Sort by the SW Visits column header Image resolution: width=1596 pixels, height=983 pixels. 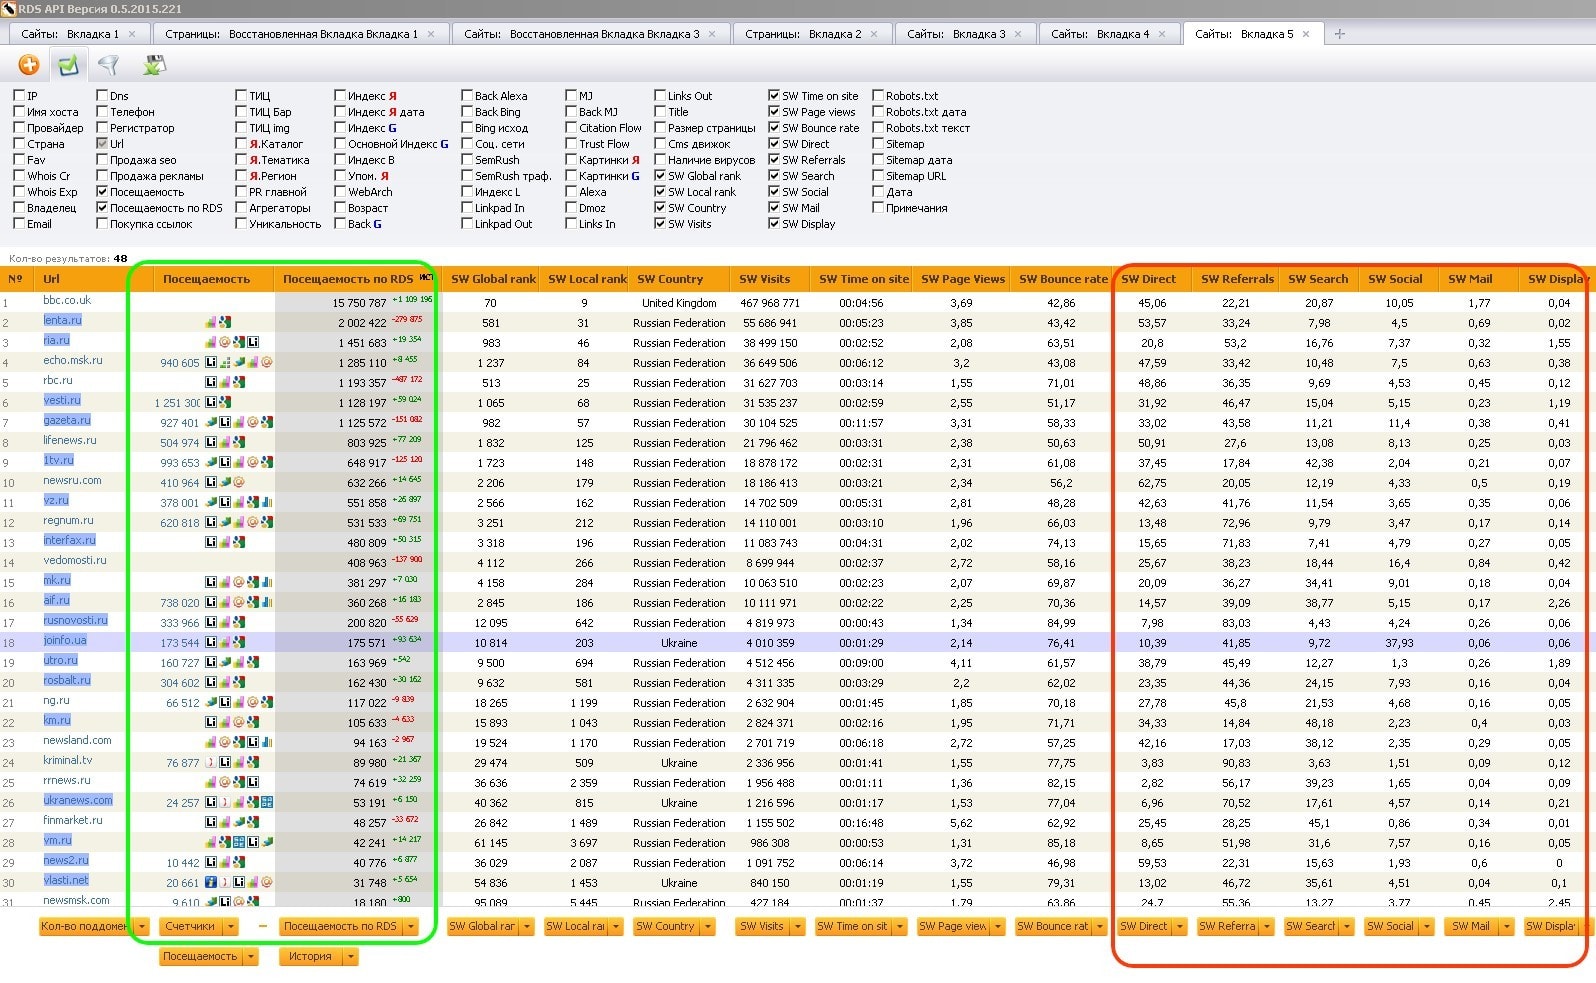(x=764, y=279)
